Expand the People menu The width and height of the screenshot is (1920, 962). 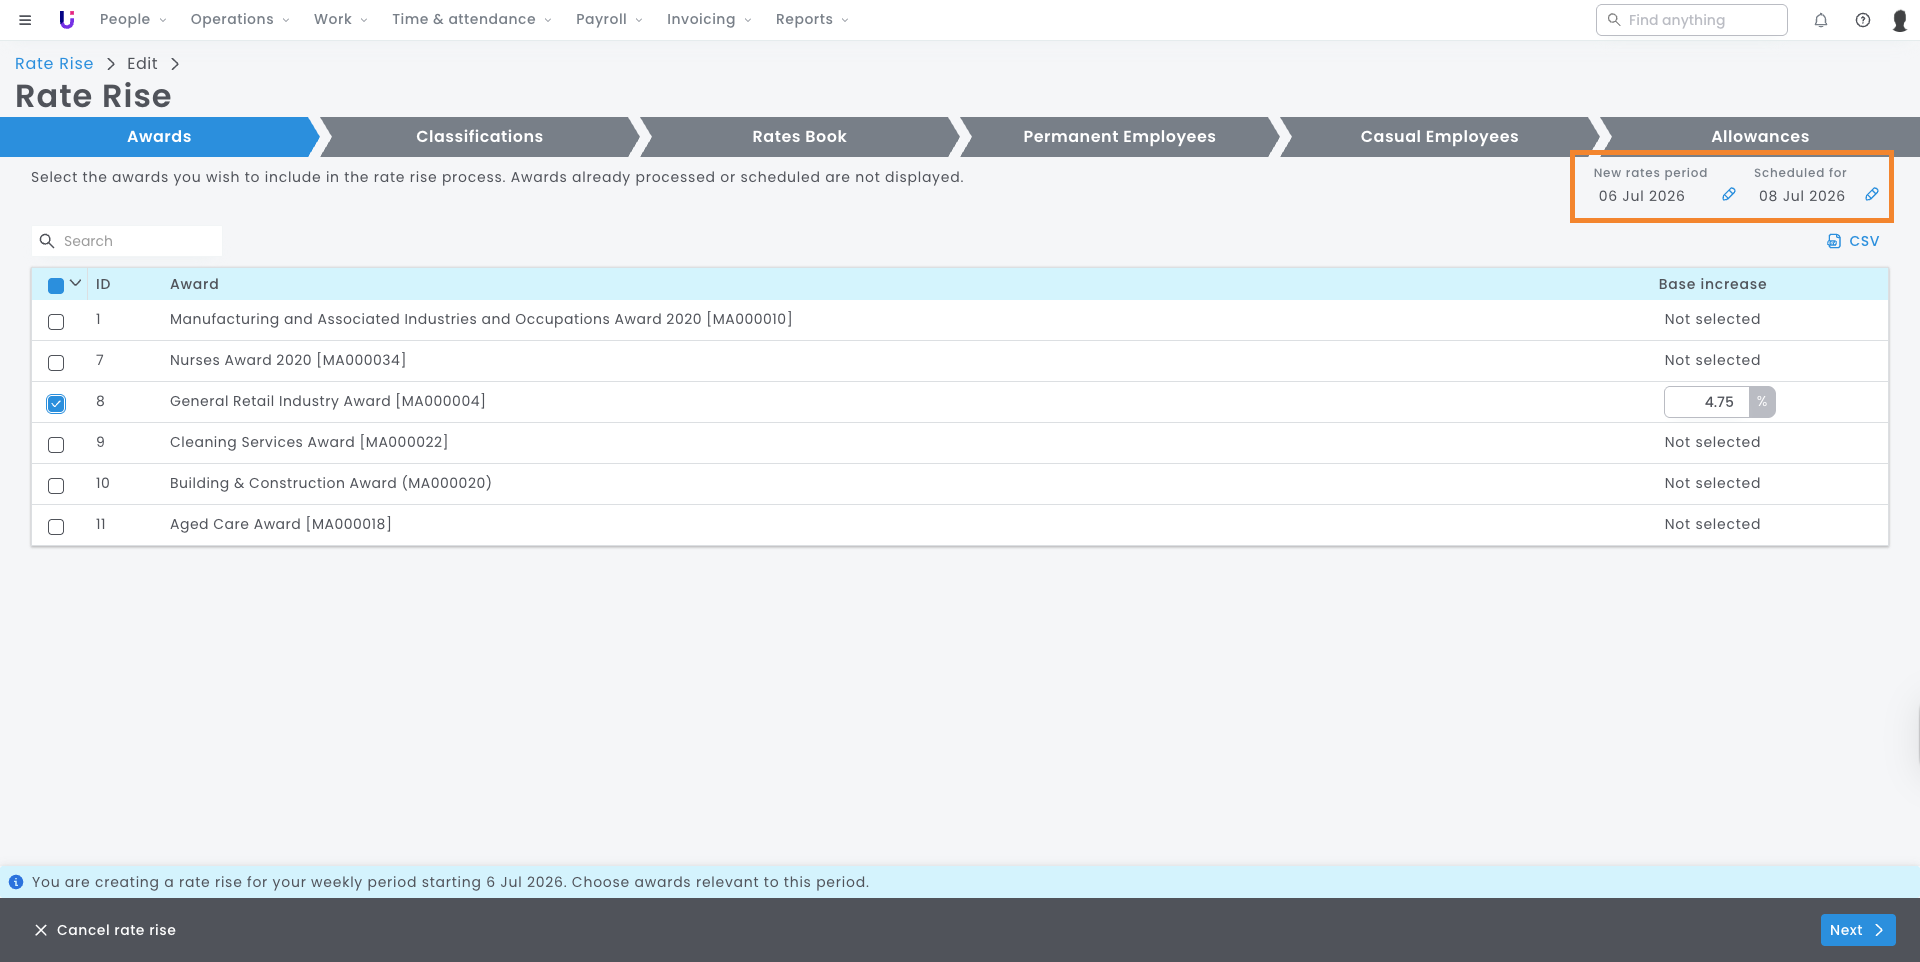(x=133, y=20)
